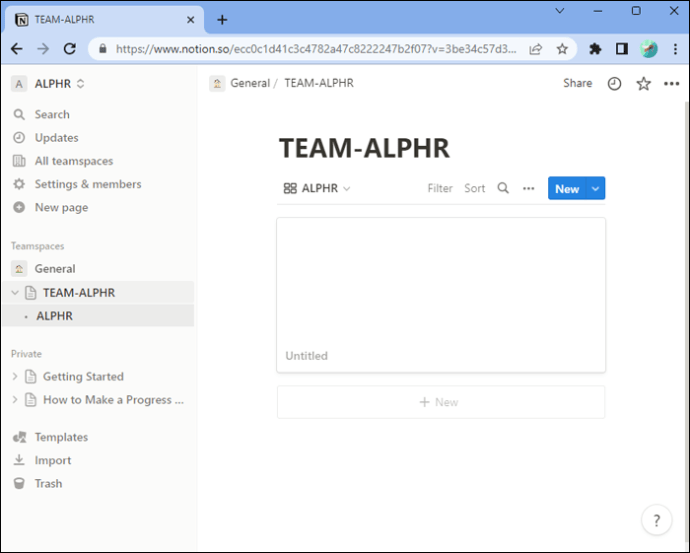Open Updates in the sidebar
This screenshot has width=690, height=553.
[x=56, y=138]
